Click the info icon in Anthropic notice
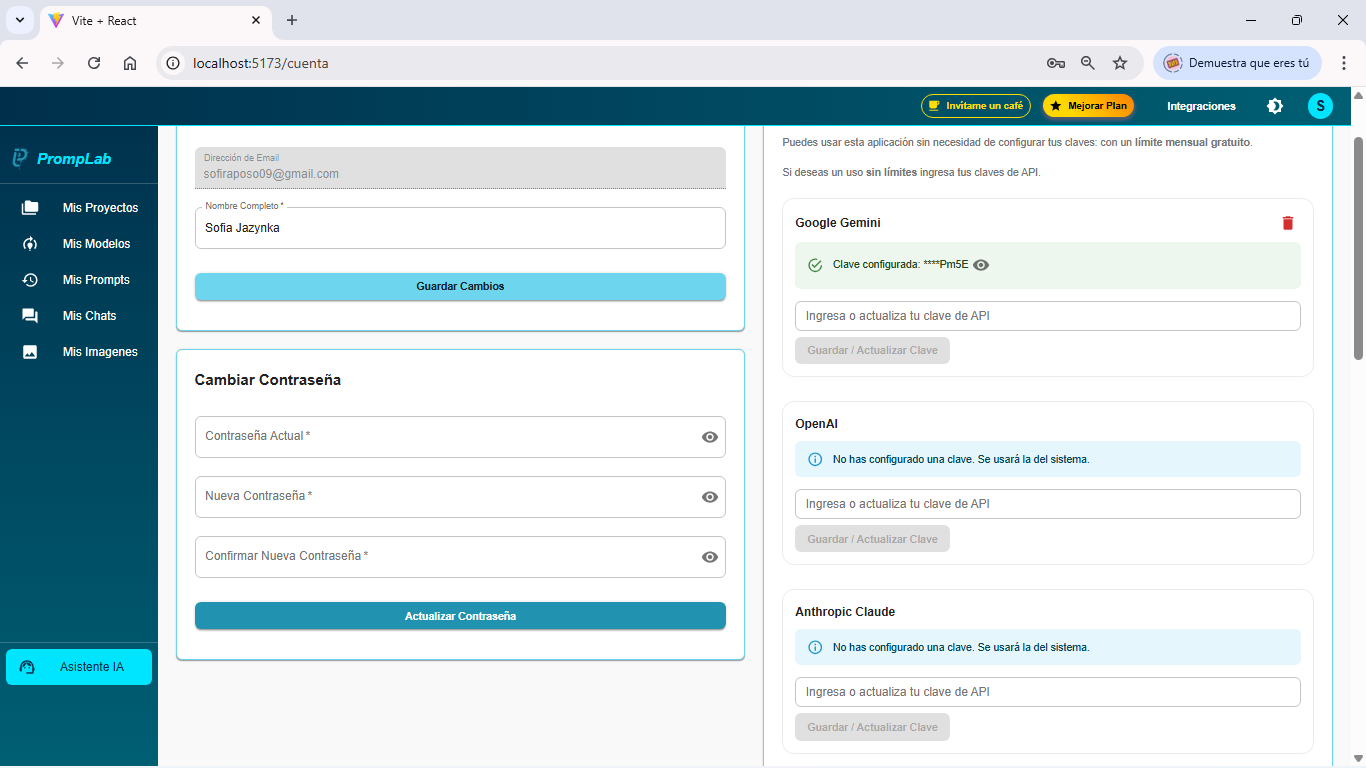Viewport: 1366px width, 768px height. pos(815,647)
